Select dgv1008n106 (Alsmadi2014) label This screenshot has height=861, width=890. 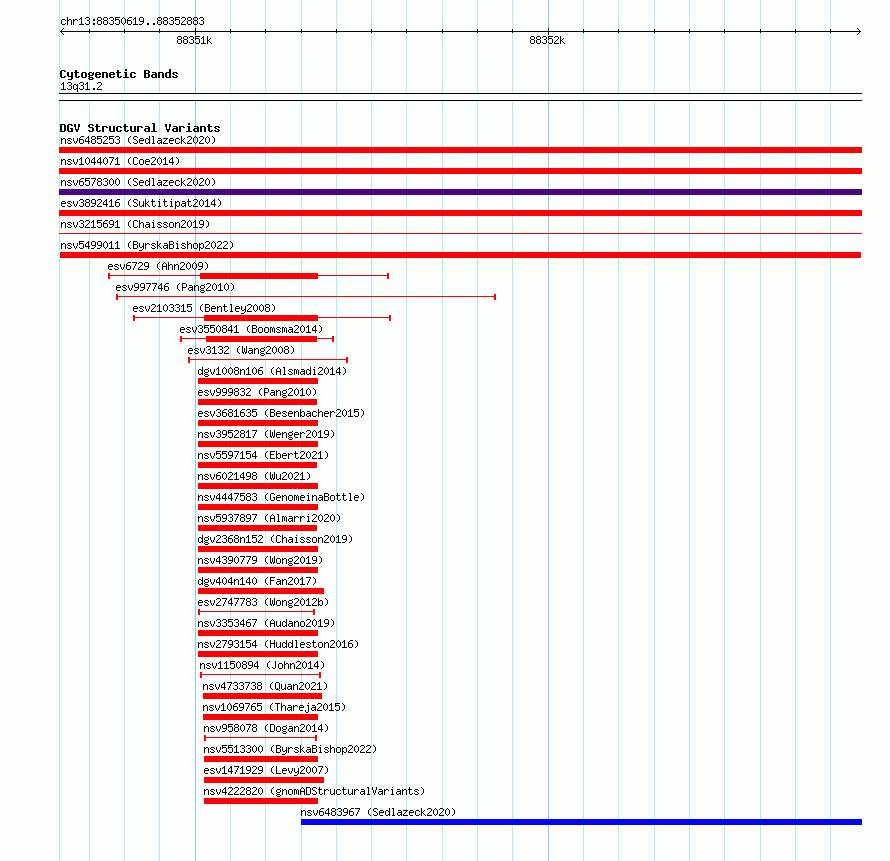(x=272, y=371)
